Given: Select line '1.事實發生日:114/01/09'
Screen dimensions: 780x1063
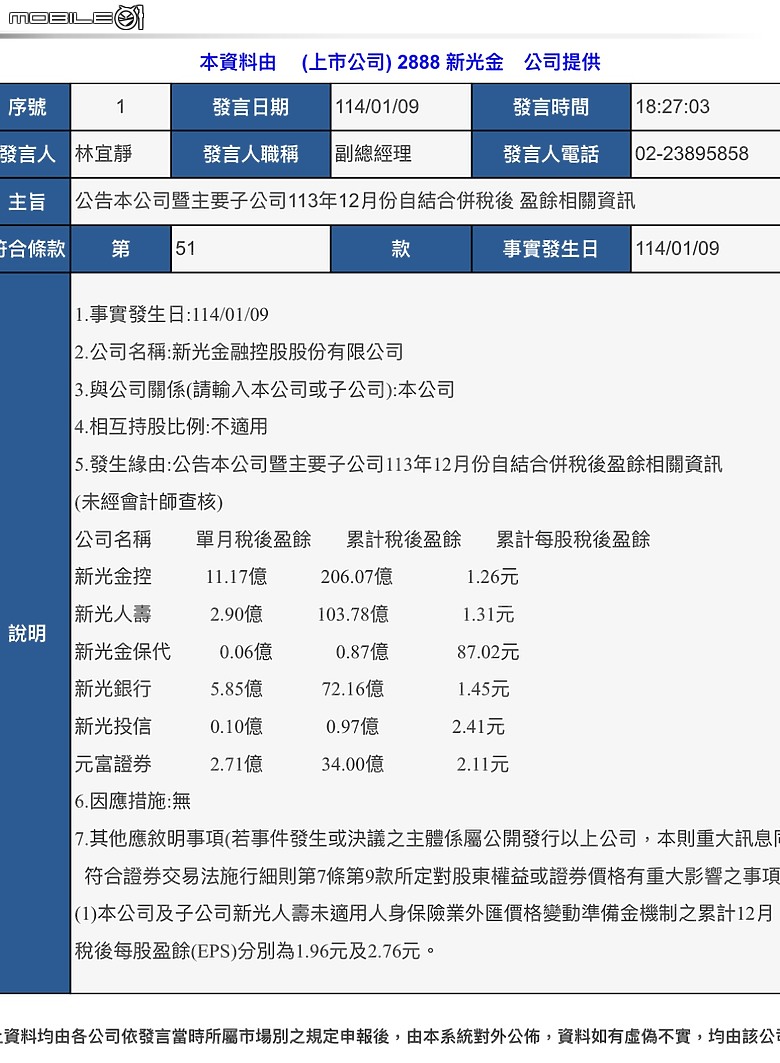Looking at the screenshot, I should coord(171,315).
